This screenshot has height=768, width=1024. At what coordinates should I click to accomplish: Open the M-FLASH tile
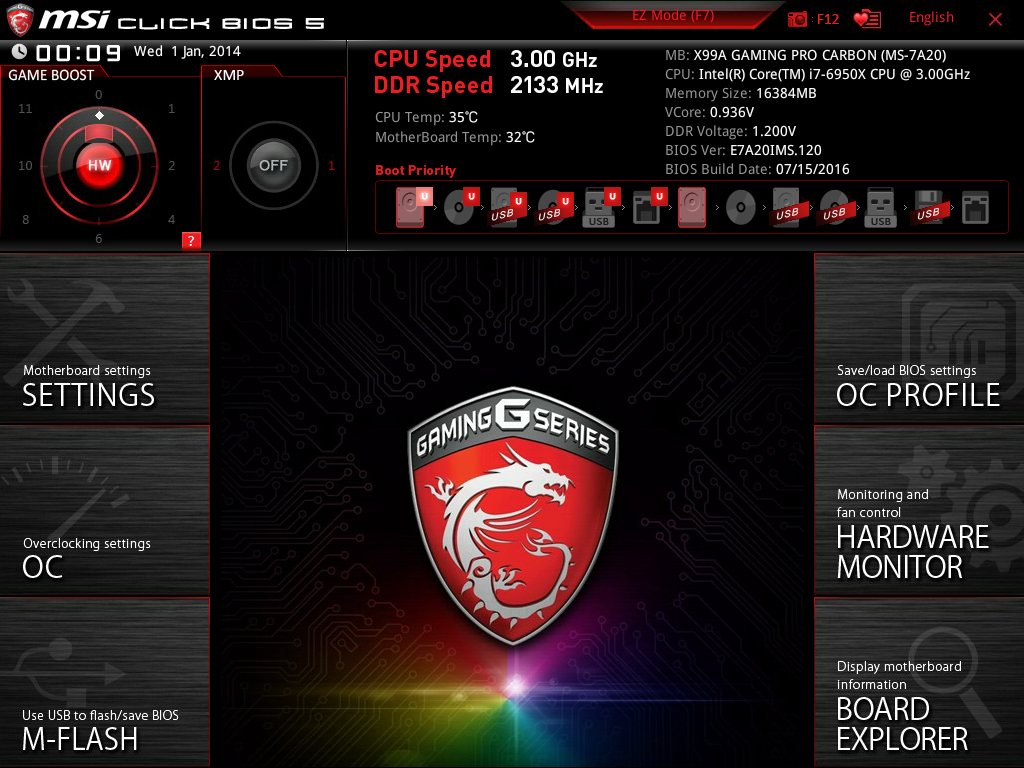[x=104, y=682]
